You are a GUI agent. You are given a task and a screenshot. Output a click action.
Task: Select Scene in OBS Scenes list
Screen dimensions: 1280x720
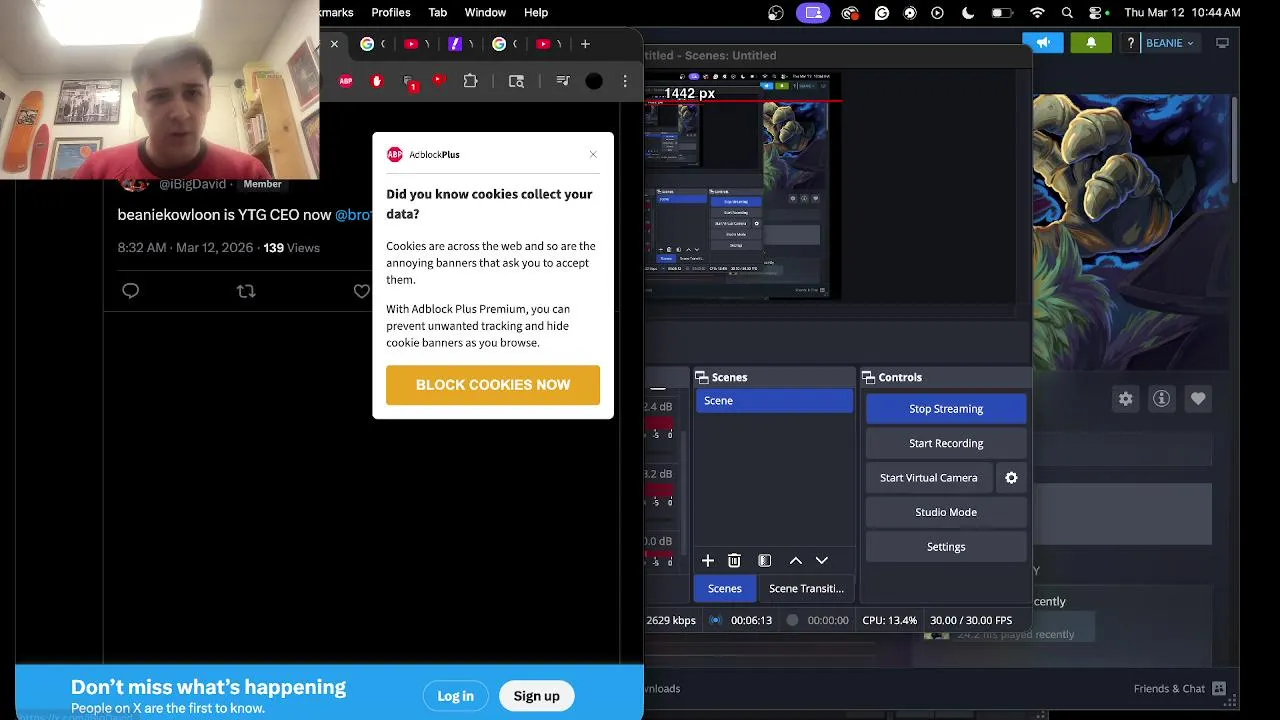pos(774,400)
